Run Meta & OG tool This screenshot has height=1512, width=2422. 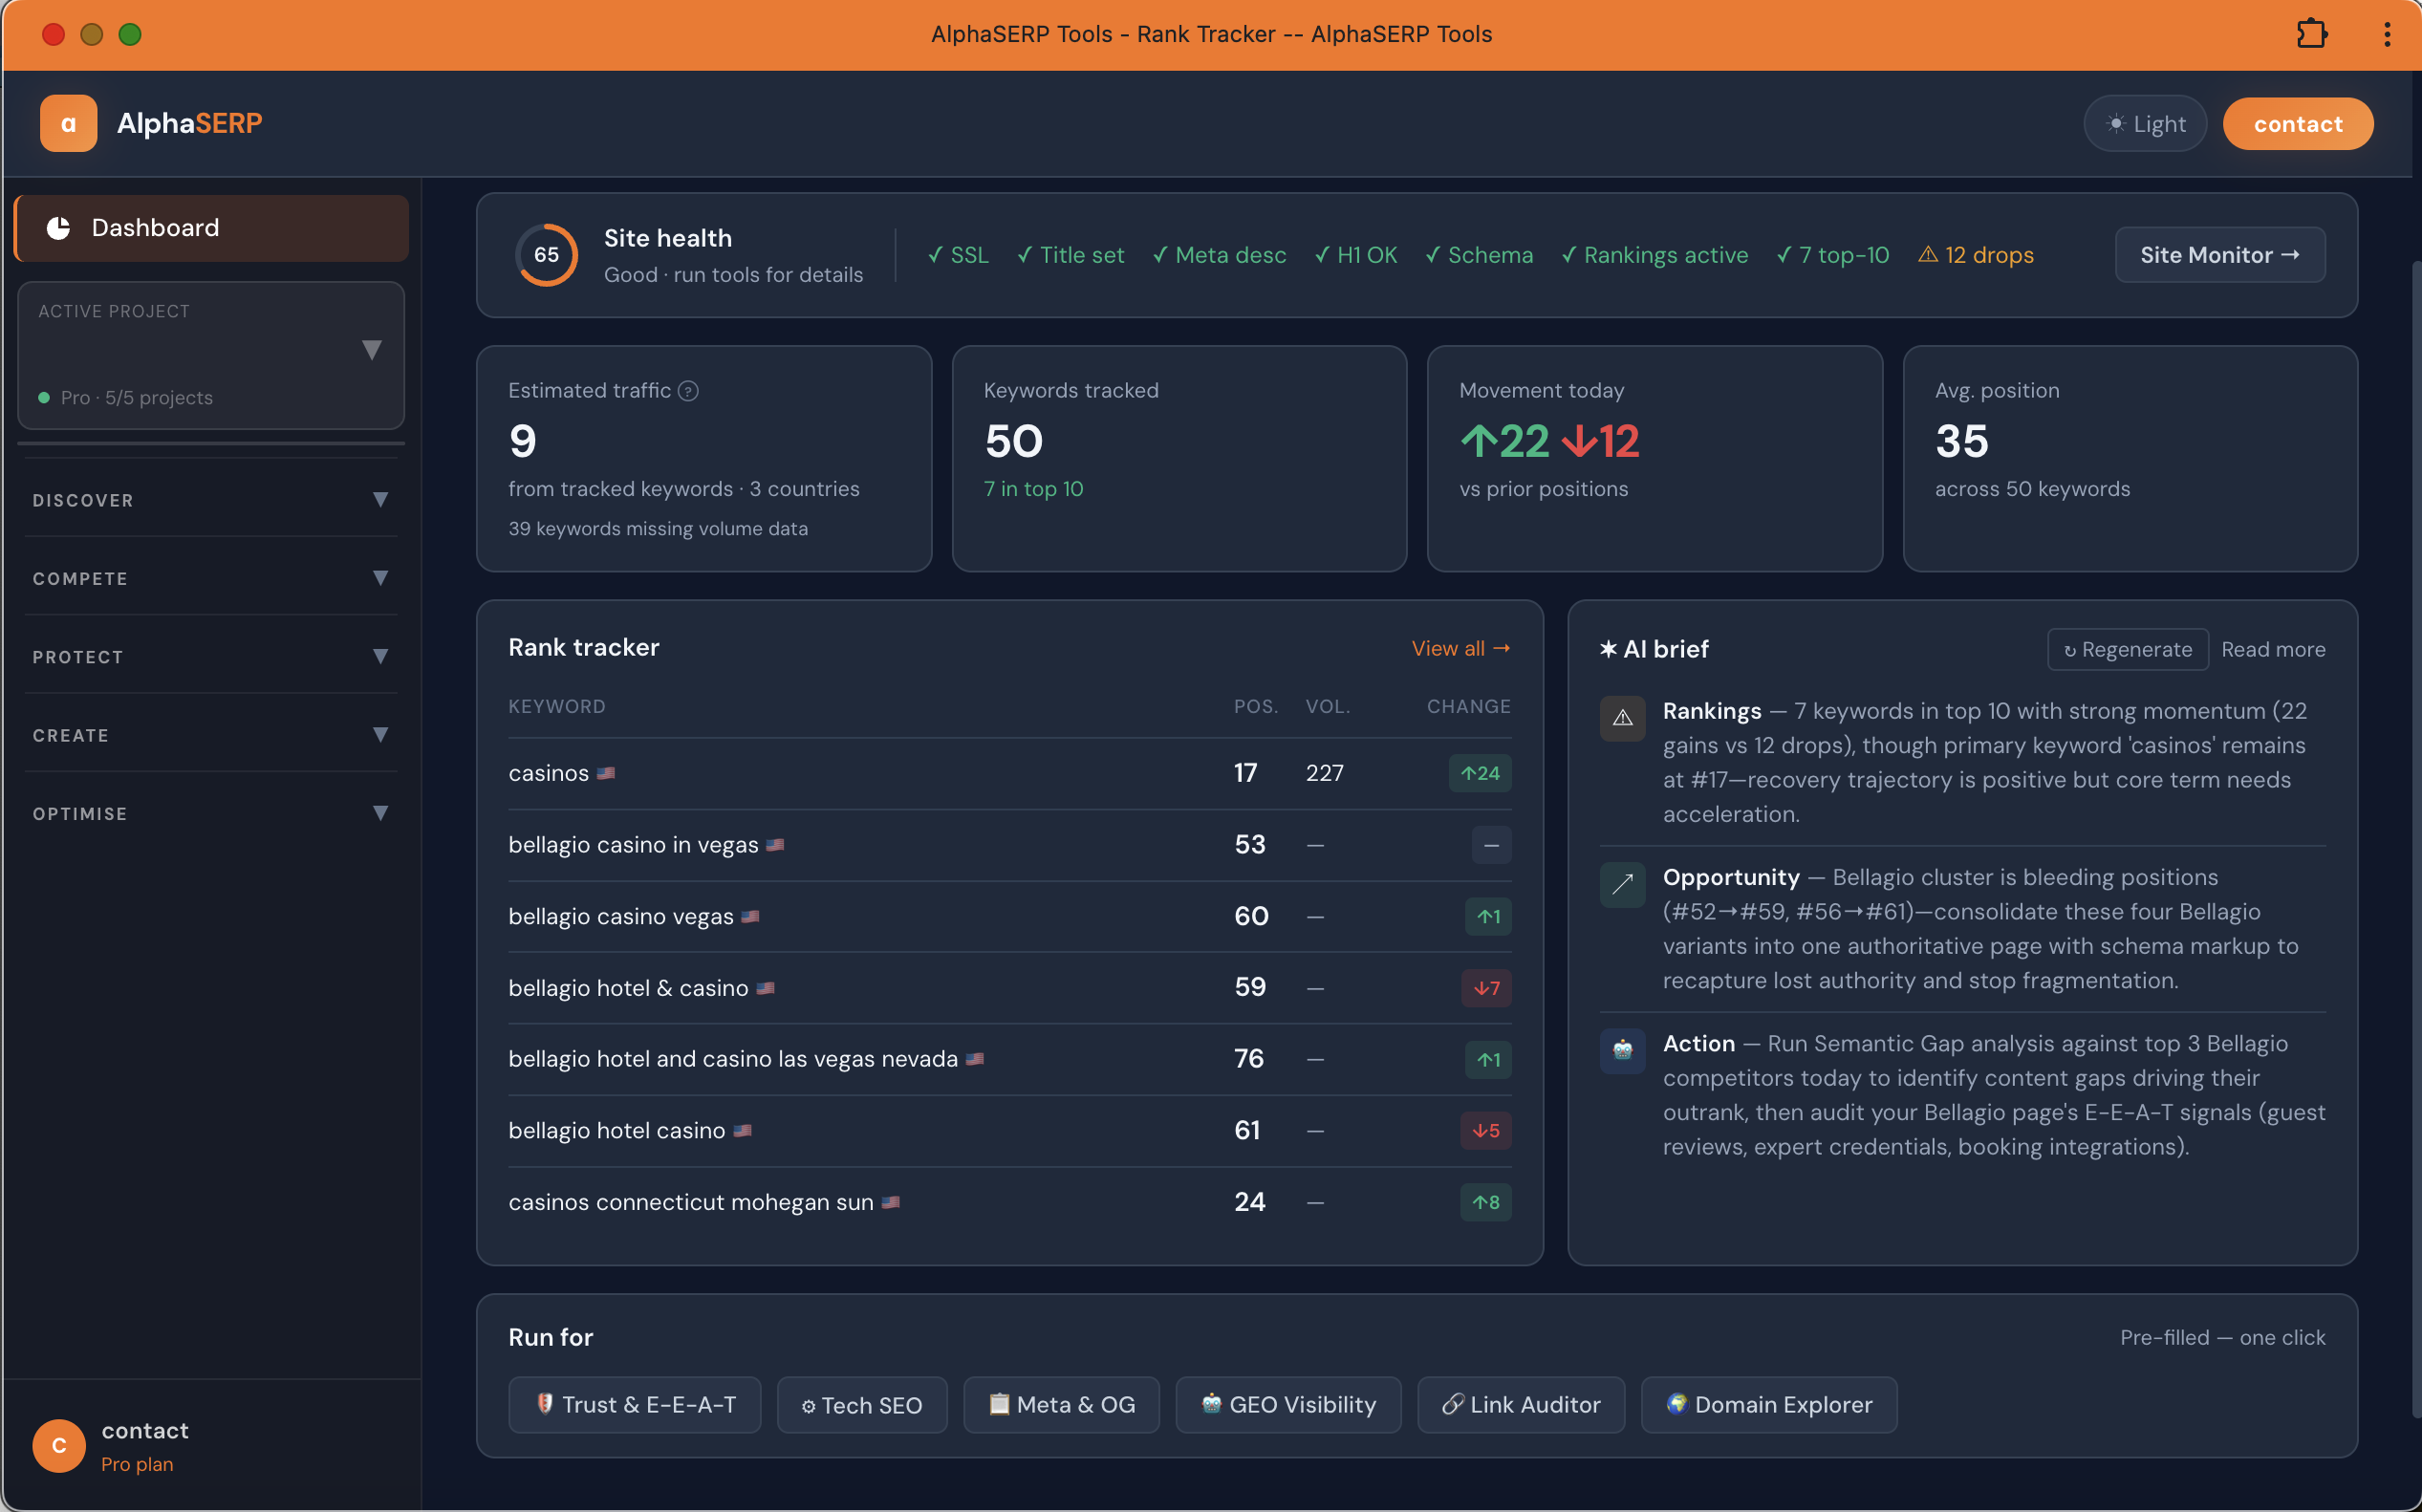(x=1061, y=1405)
